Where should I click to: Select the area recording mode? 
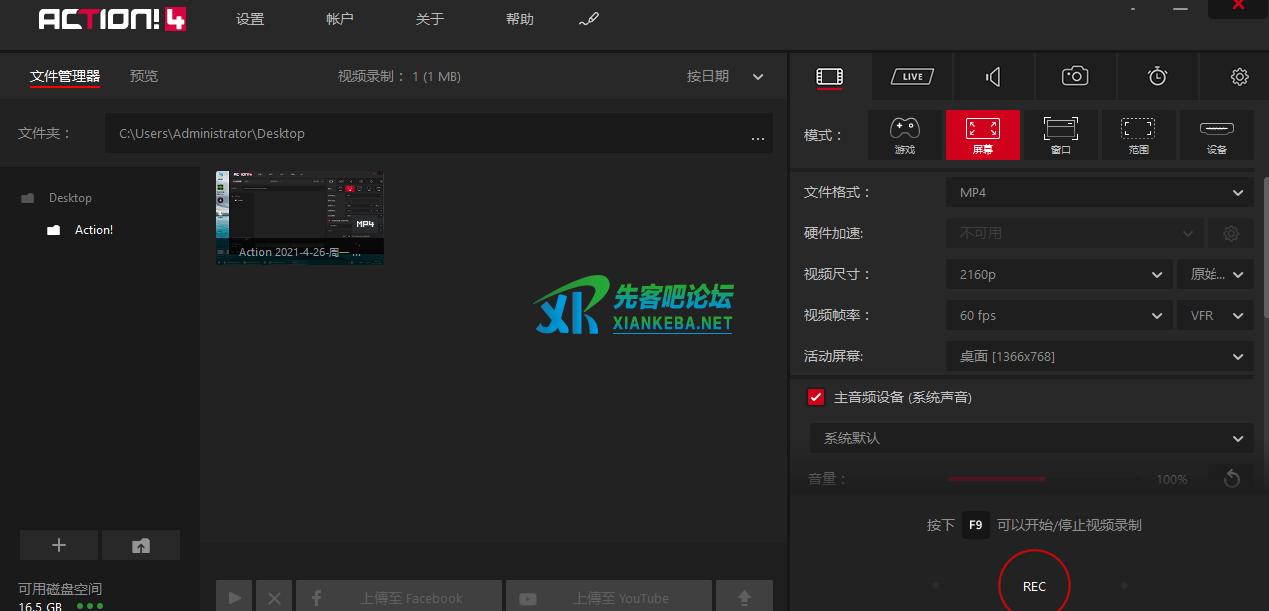pyautogui.click(x=1138, y=135)
